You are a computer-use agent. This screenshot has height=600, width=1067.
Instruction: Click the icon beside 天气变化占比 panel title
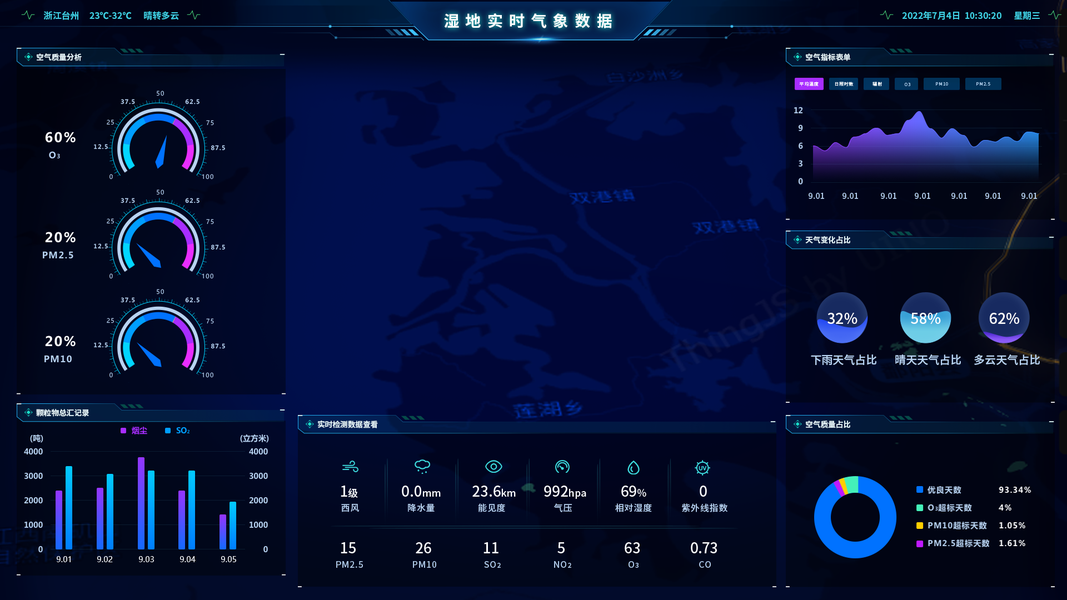click(798, 239)
